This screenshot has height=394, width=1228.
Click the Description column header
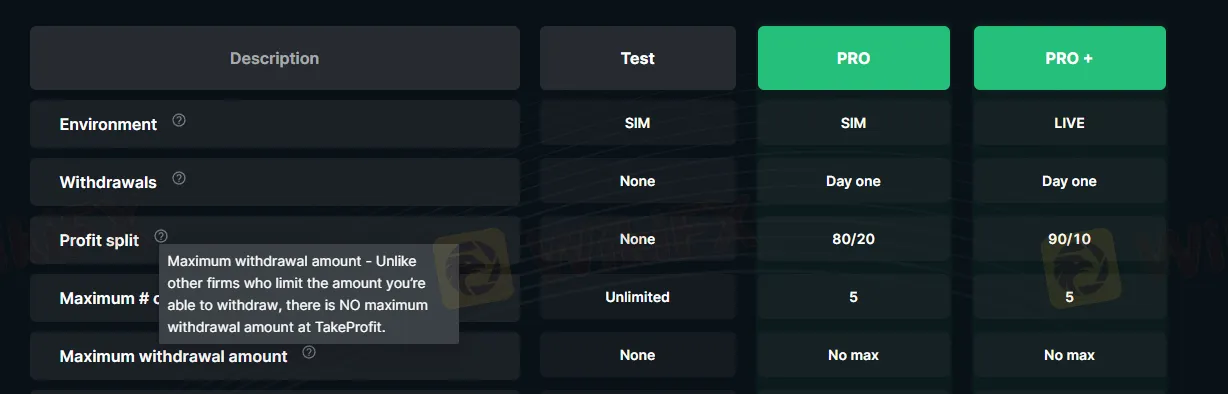[x=275, y=58]
